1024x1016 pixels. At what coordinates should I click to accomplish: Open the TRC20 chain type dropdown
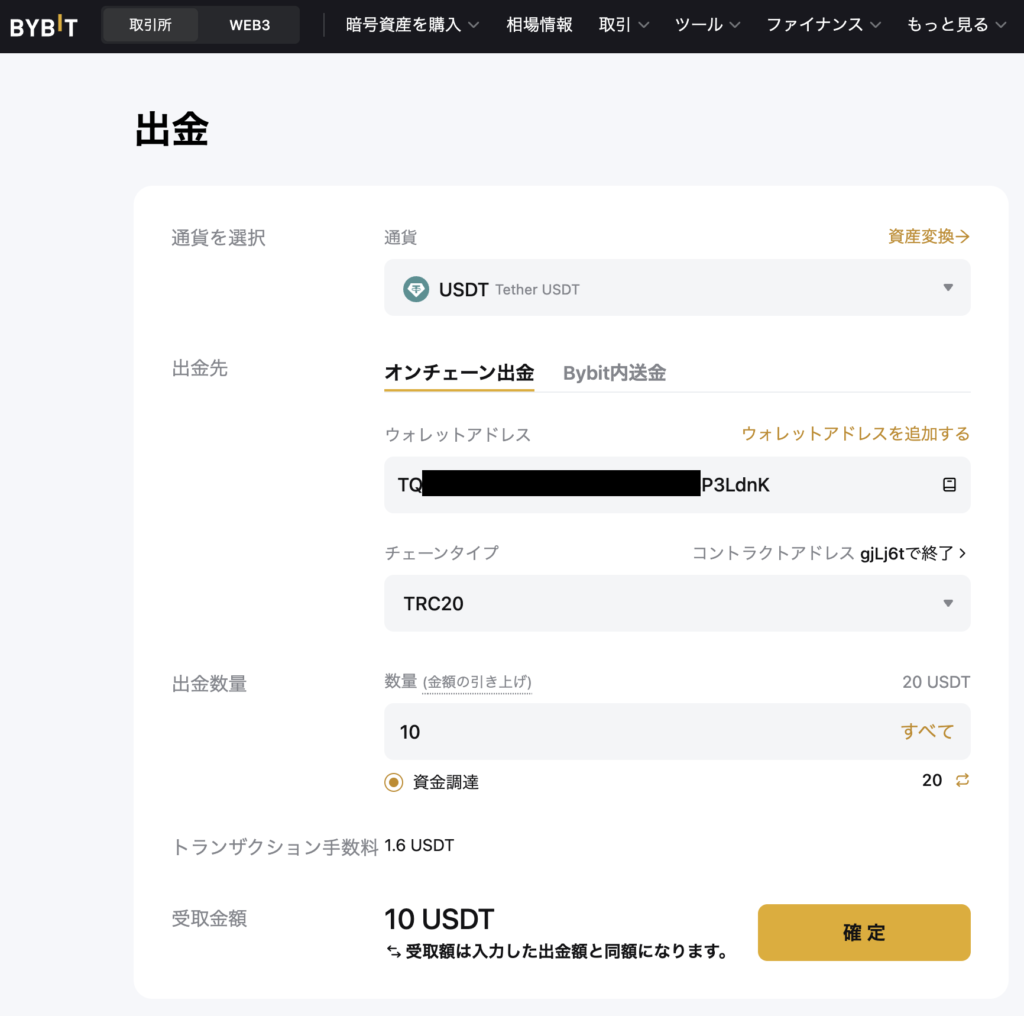click(x=677, y=603)
